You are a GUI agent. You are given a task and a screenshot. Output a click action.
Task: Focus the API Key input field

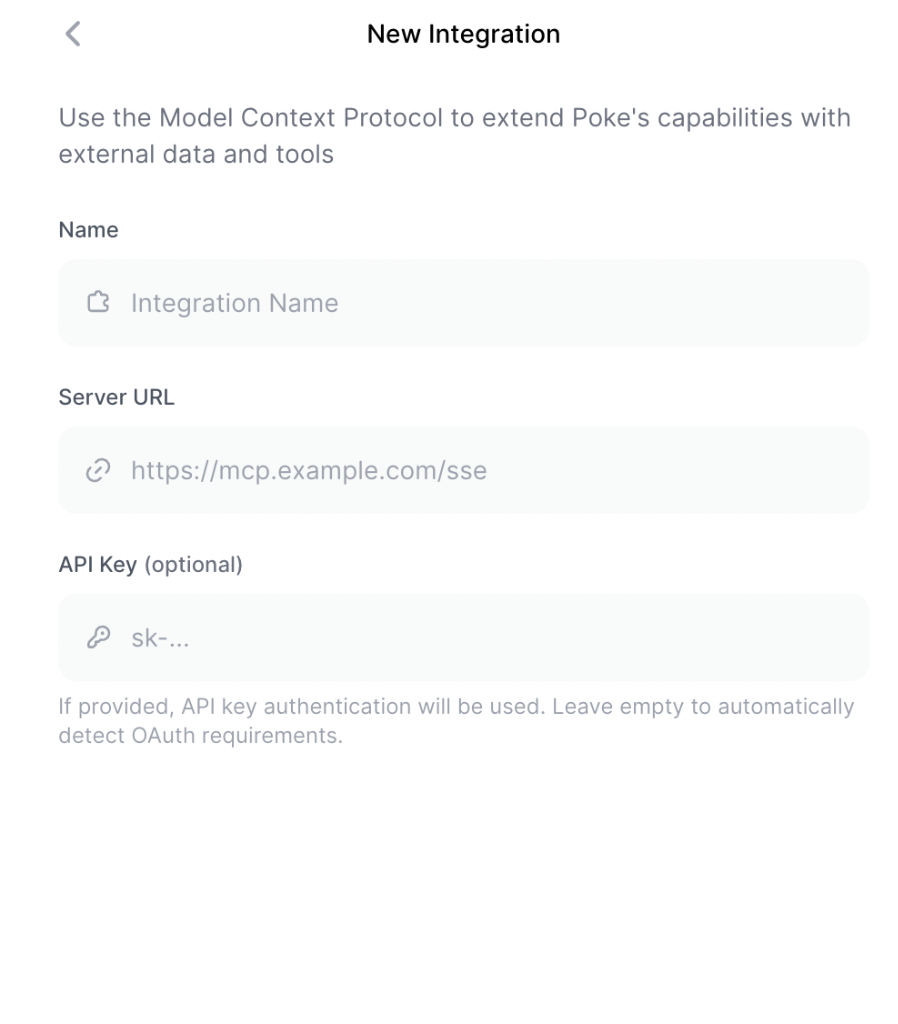pos(500,638)
